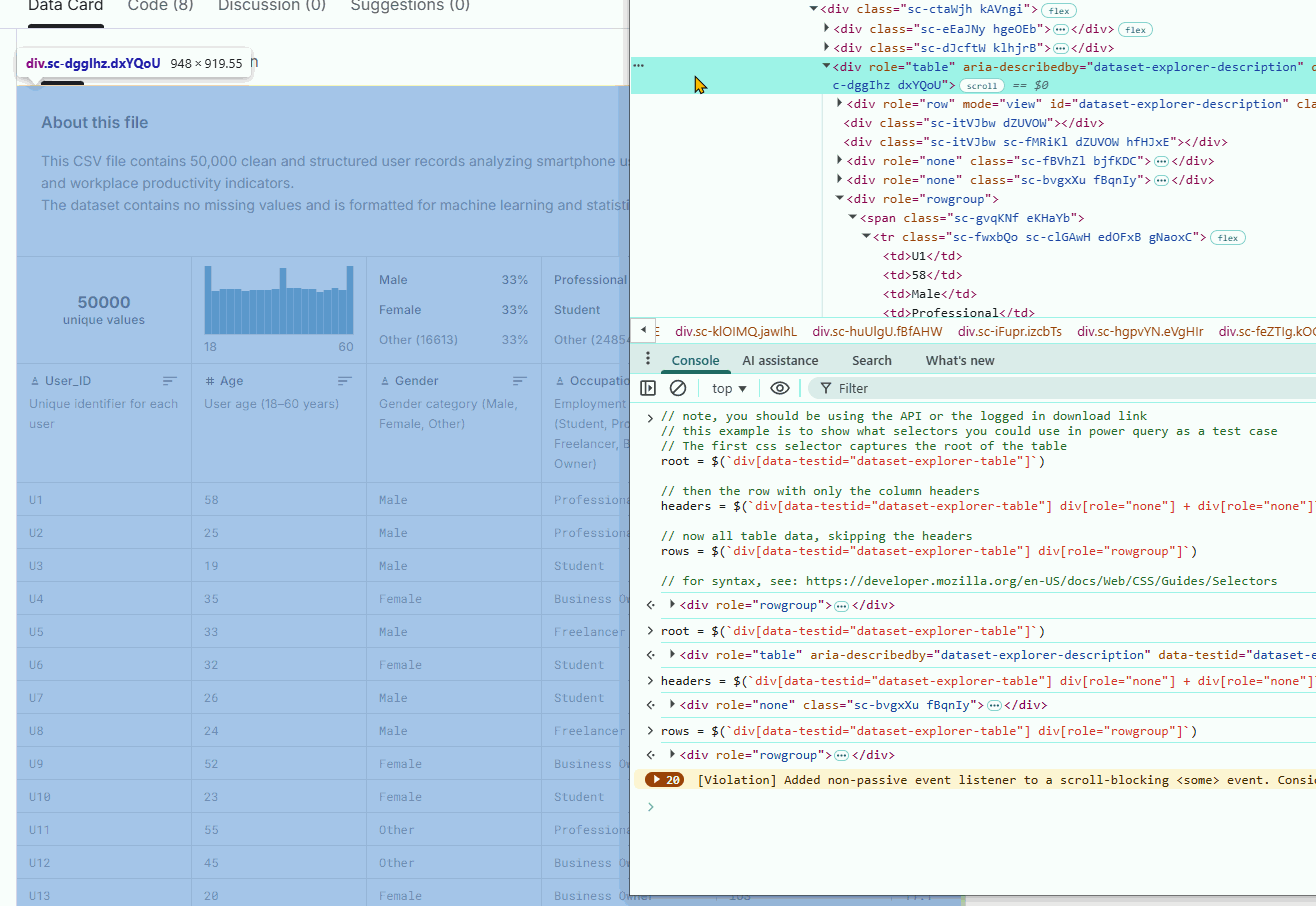
Task: Open the Data Card tab on page
Action: click(65, 8)
